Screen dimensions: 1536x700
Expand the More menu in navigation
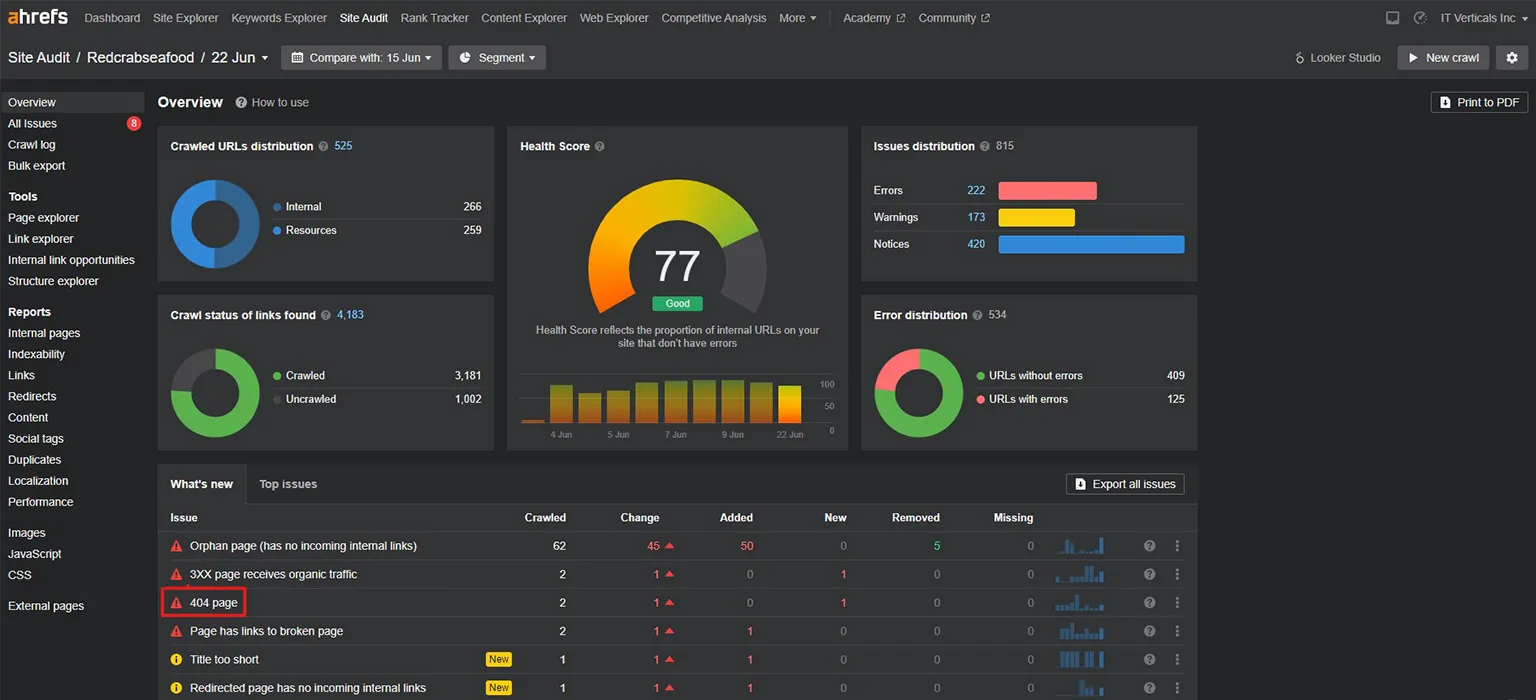coord(797,18)
